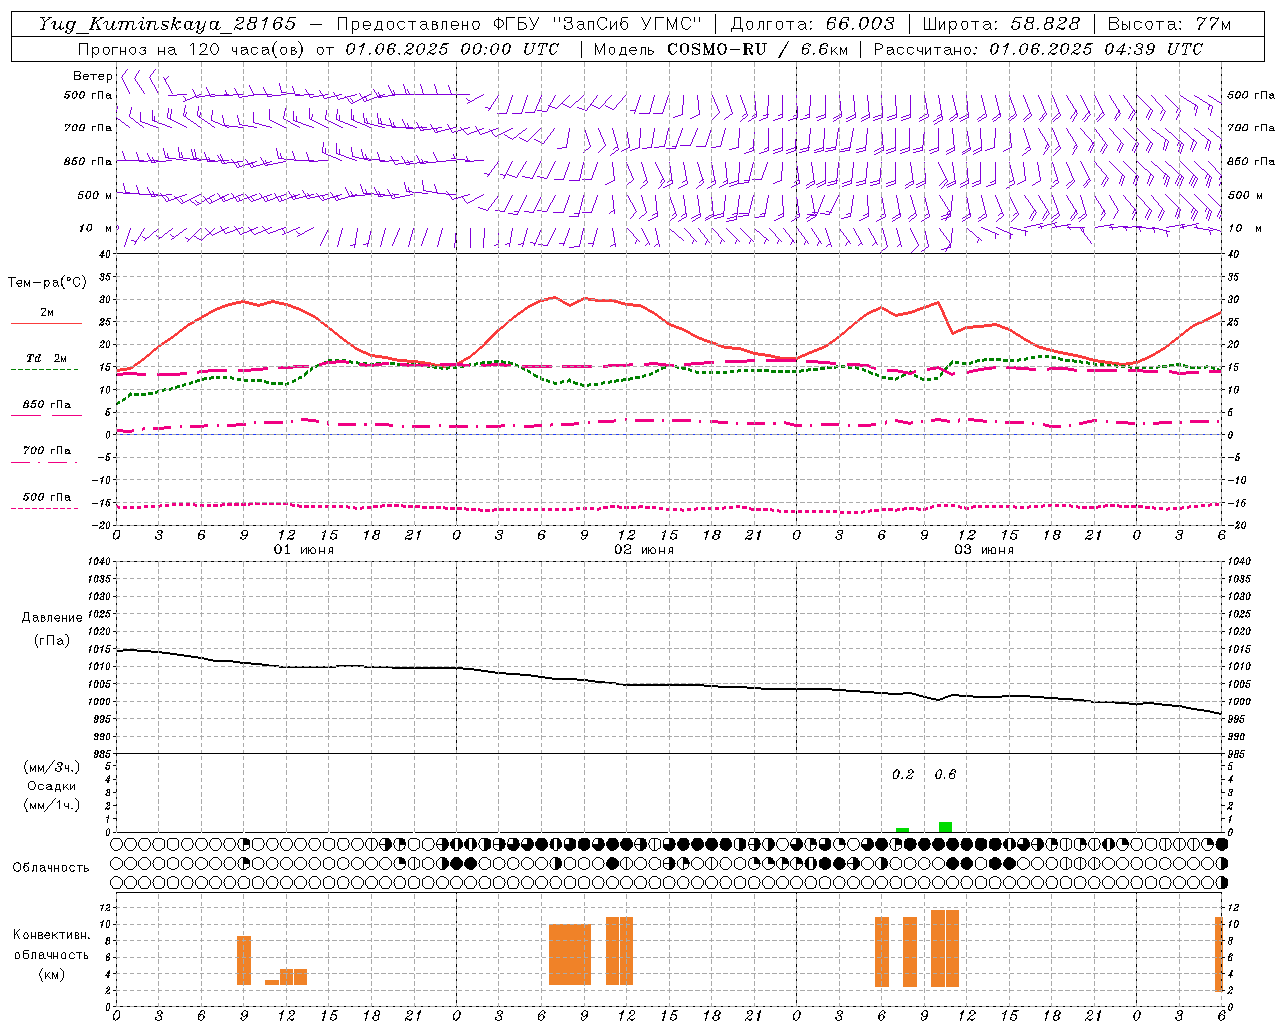Click the "Прогноз на 120 часа(ов)" text
Screen dimensions: 1280x1024
(x=192, y=49)
